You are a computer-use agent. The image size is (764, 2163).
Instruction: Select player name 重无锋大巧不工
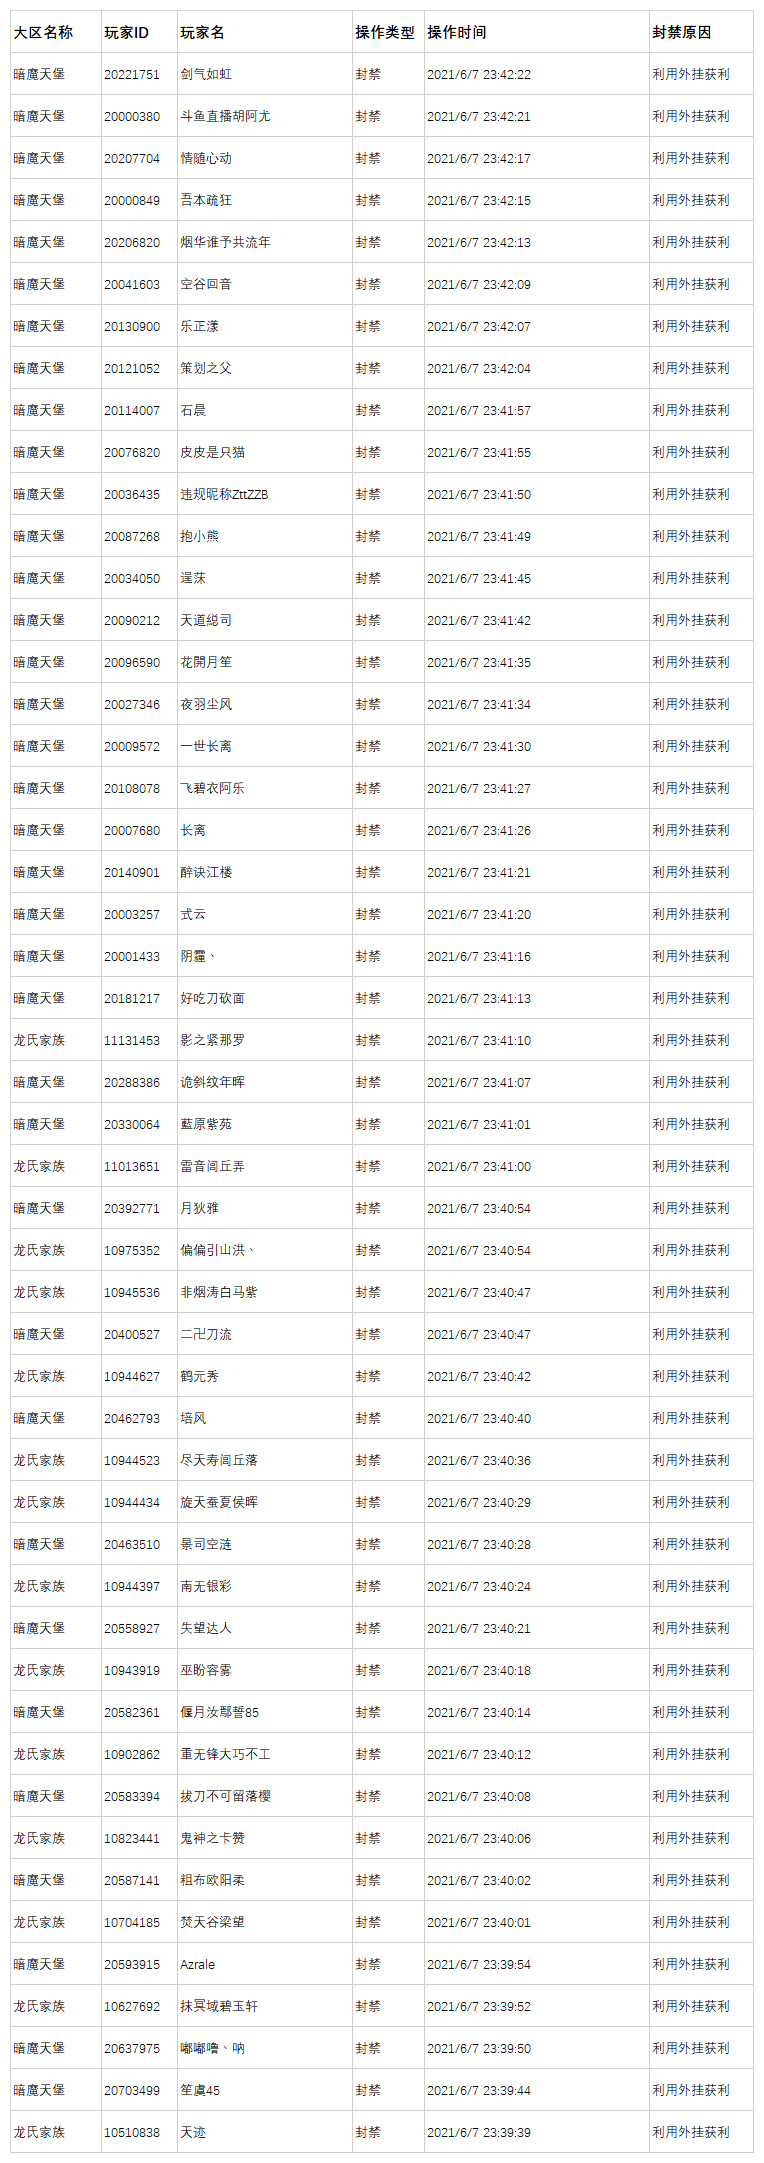(225, 1754)
